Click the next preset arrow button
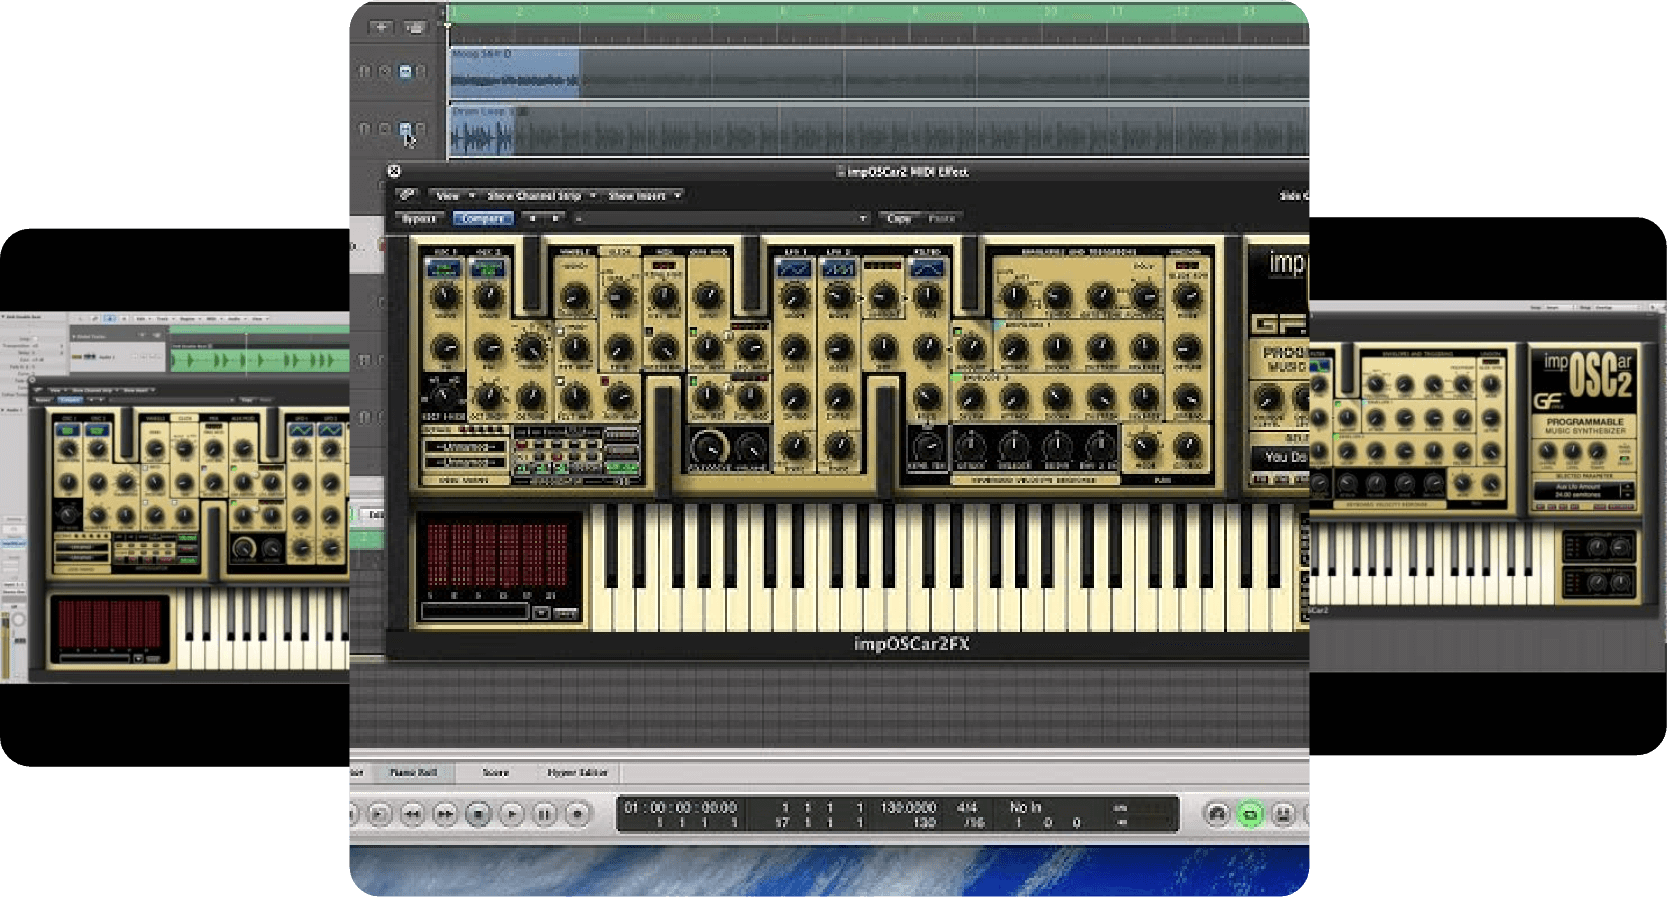The height and width of the screenshot is (897, 1667). 556,218
